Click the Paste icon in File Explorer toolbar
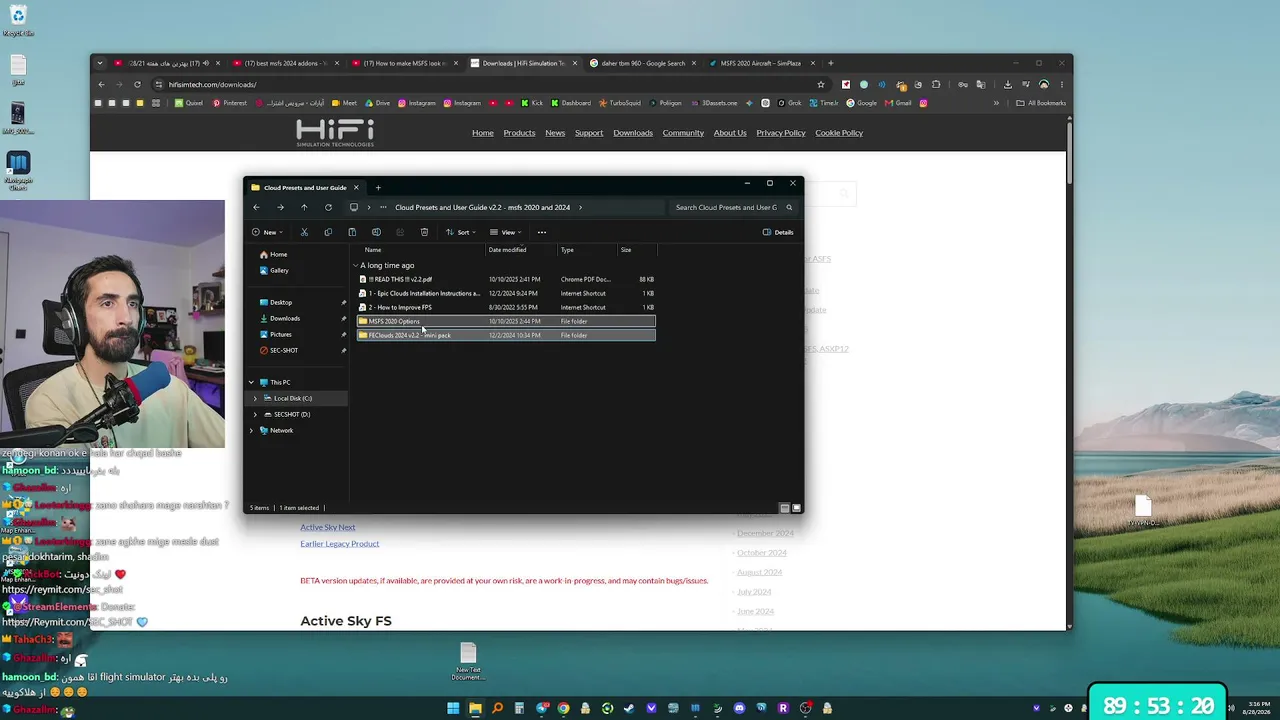 click(x=352, y=232)
